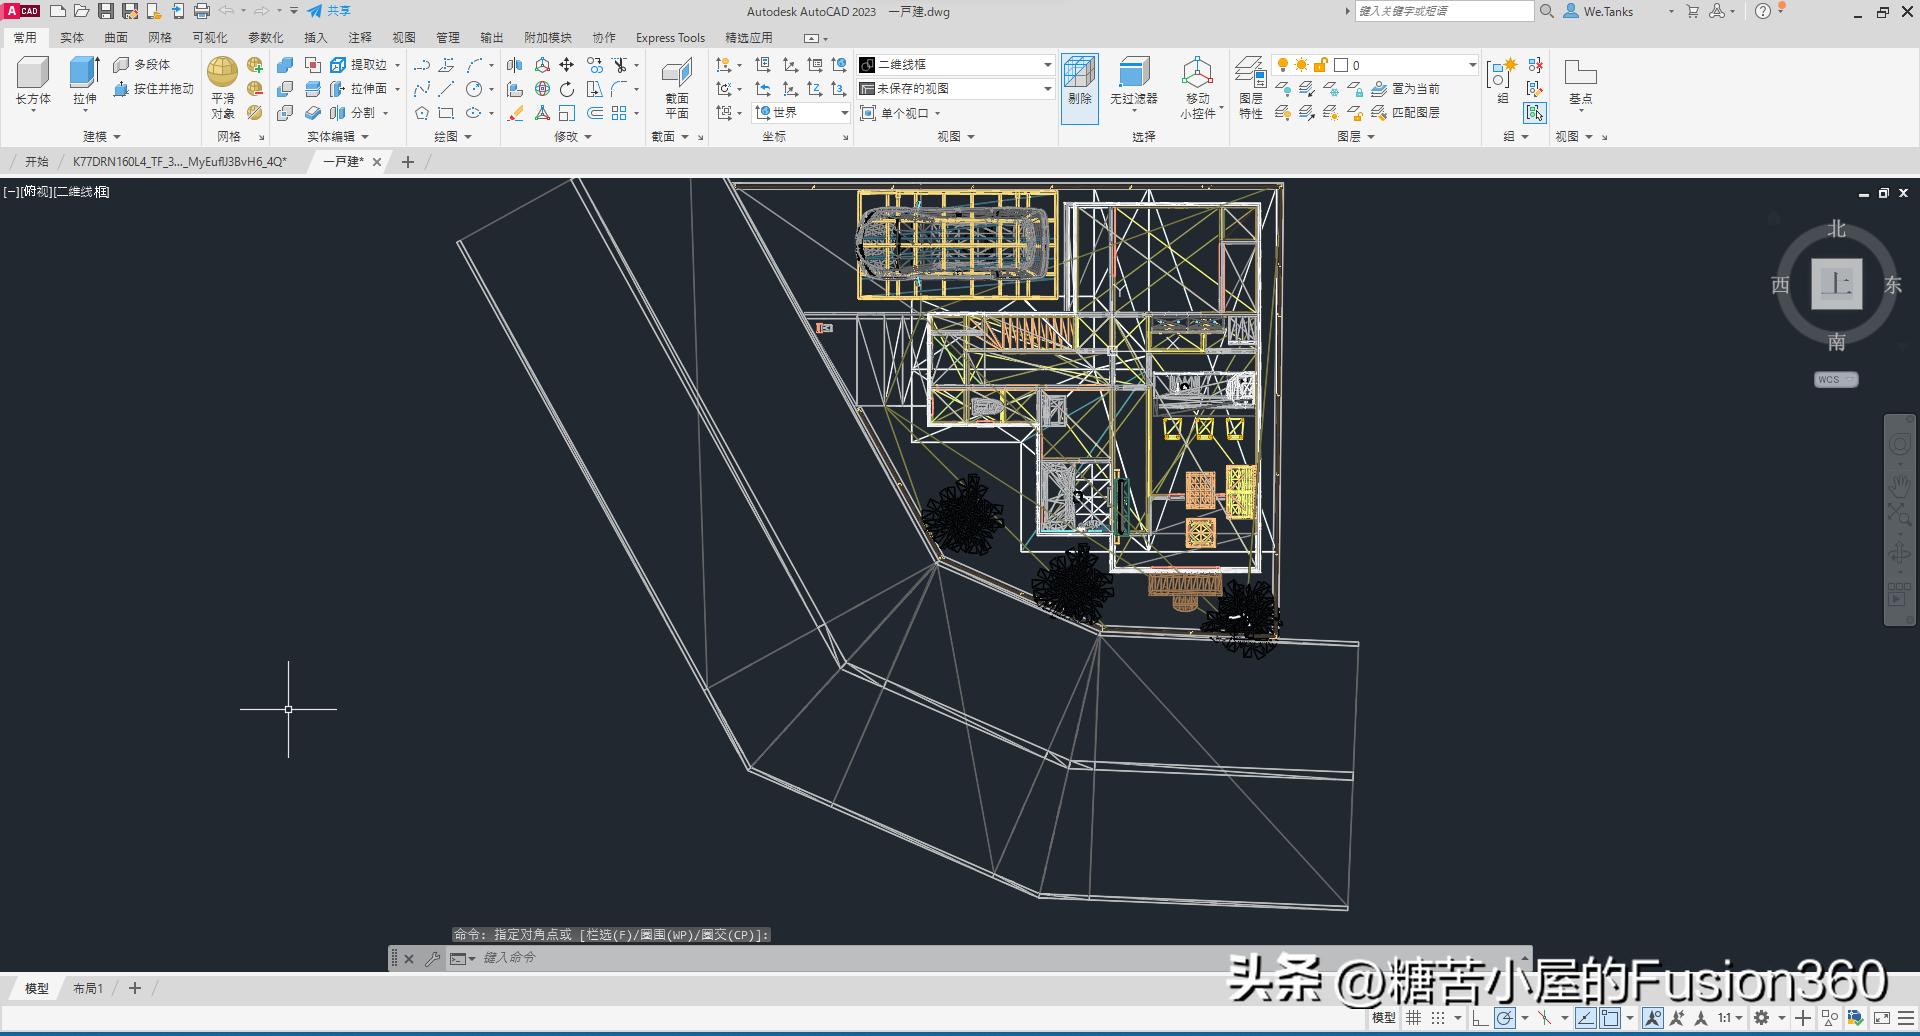Open the 世界 coordinate system dropdown
Viewport: 1920px width, 1036px height.
pyautogui.click(x=844, y=113)
